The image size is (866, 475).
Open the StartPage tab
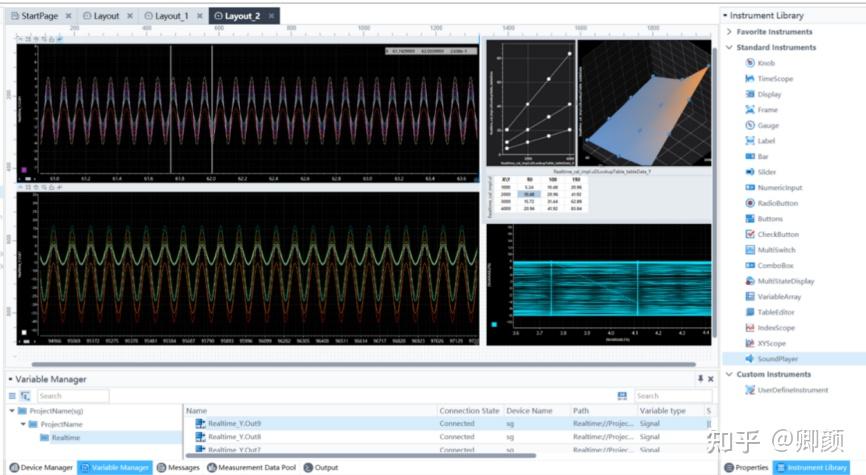click(34, 16)
